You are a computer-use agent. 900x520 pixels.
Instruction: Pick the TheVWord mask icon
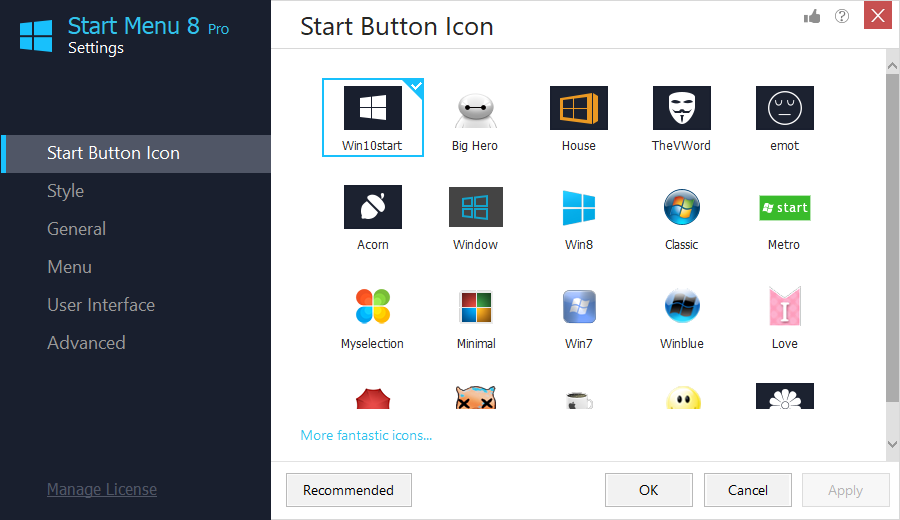click(681, 109)
